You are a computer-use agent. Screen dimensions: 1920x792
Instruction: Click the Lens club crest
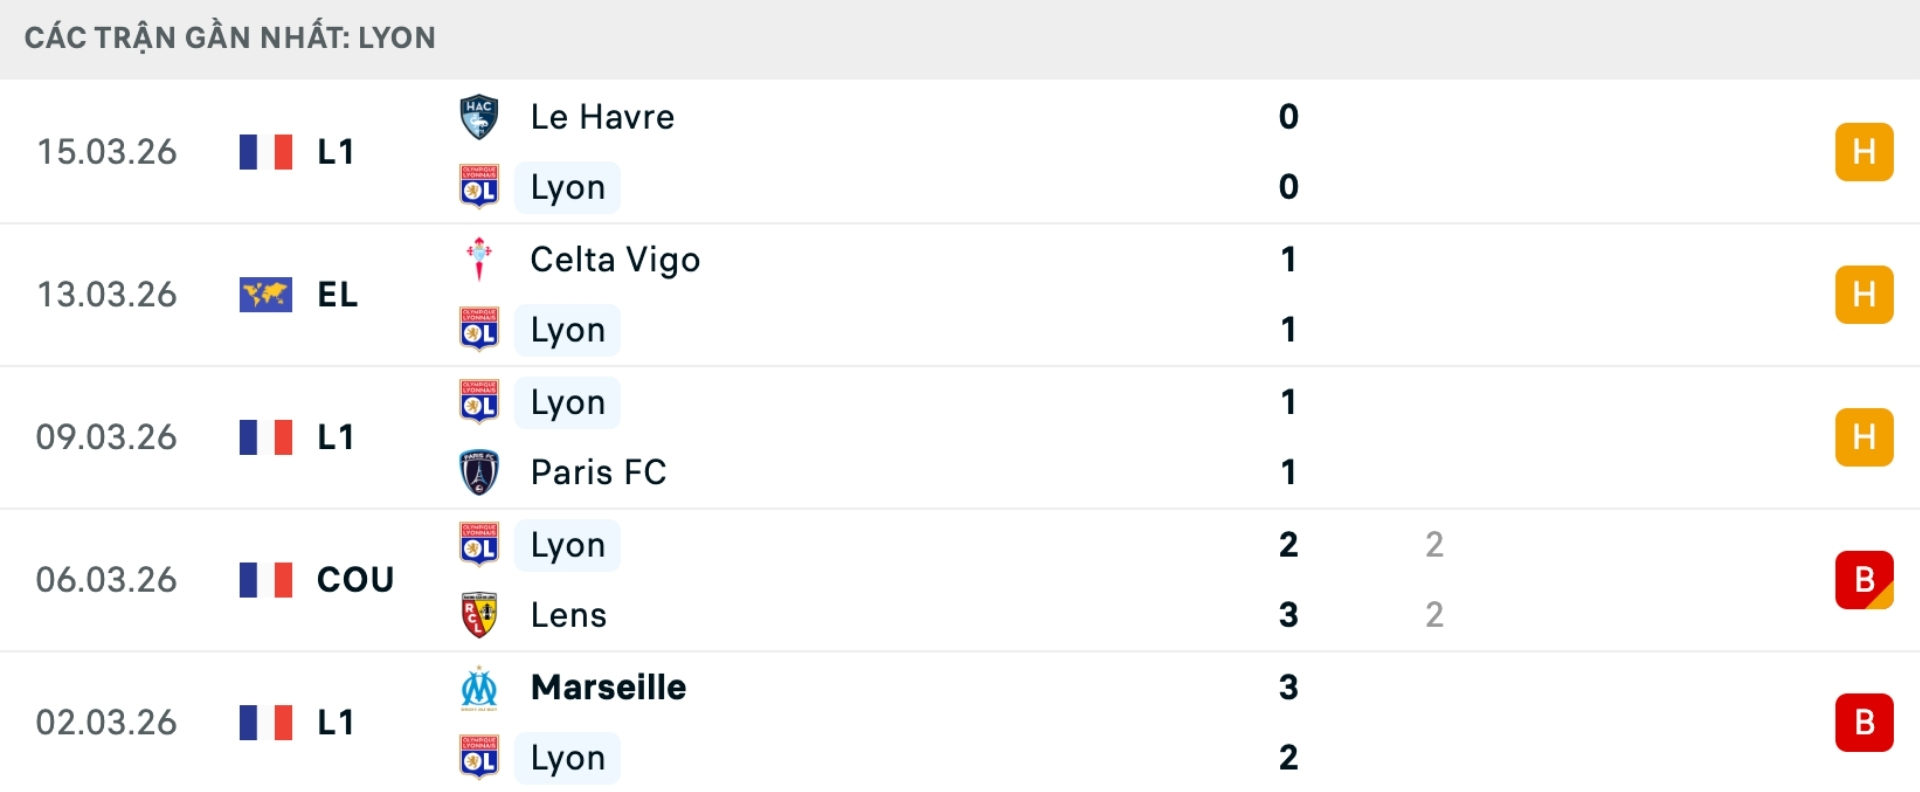coord(479,615)
